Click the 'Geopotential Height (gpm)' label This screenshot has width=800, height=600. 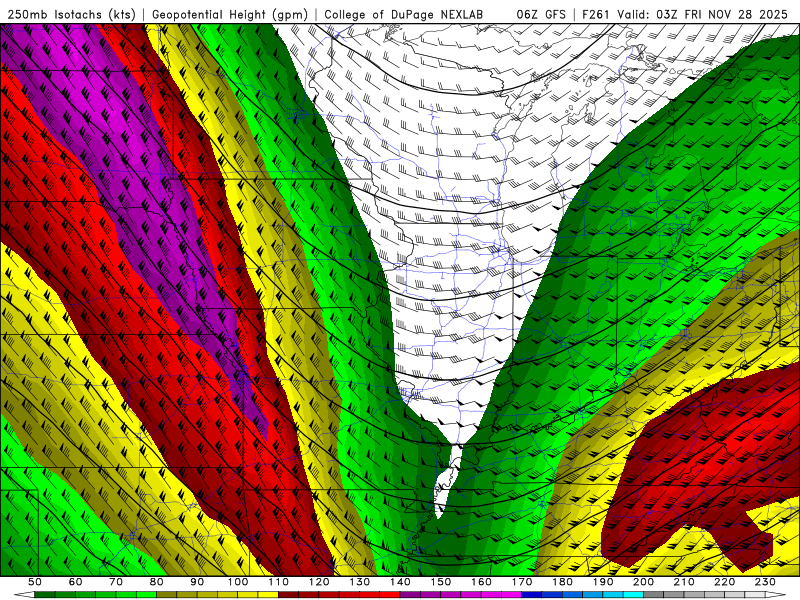tap(230, 14)
